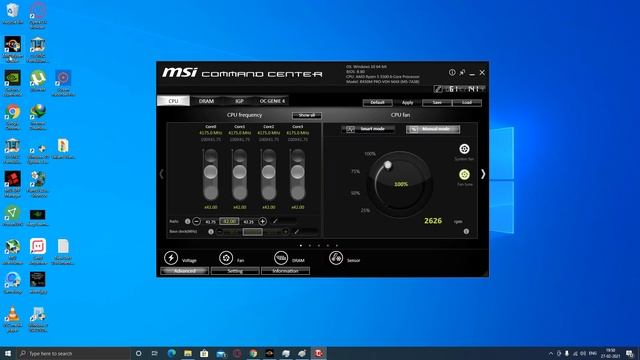
Task: Switch to the OC GENIE 4 tab
Action: 272,101
